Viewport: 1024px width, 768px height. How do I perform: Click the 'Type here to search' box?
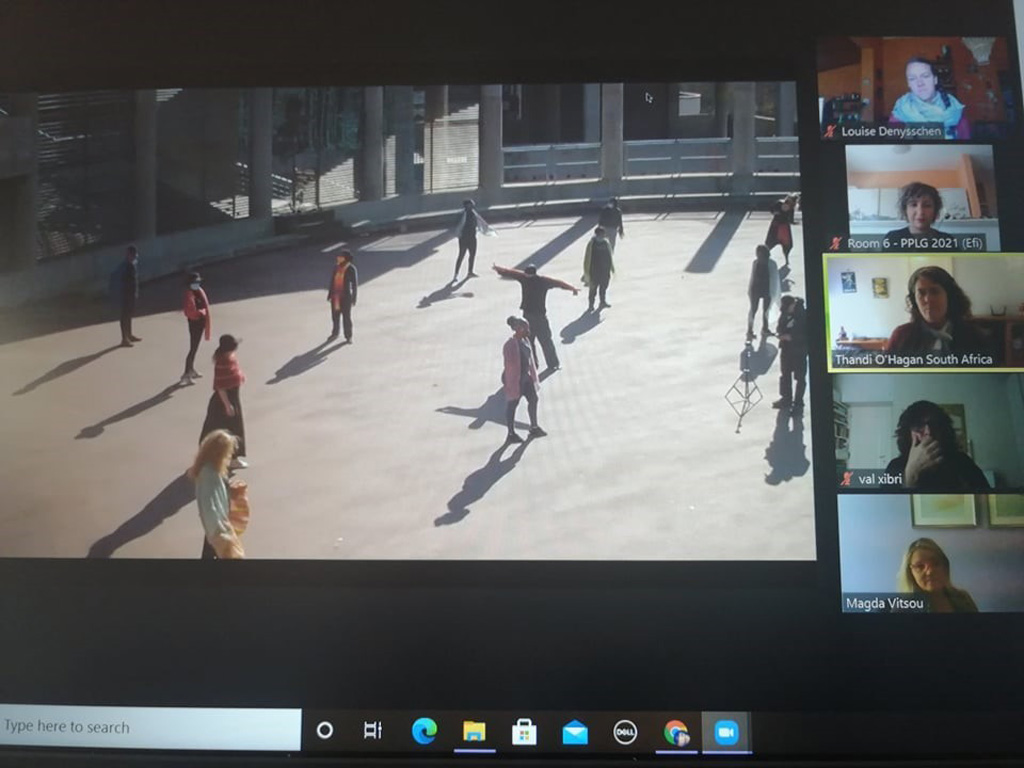pos(150,728)
